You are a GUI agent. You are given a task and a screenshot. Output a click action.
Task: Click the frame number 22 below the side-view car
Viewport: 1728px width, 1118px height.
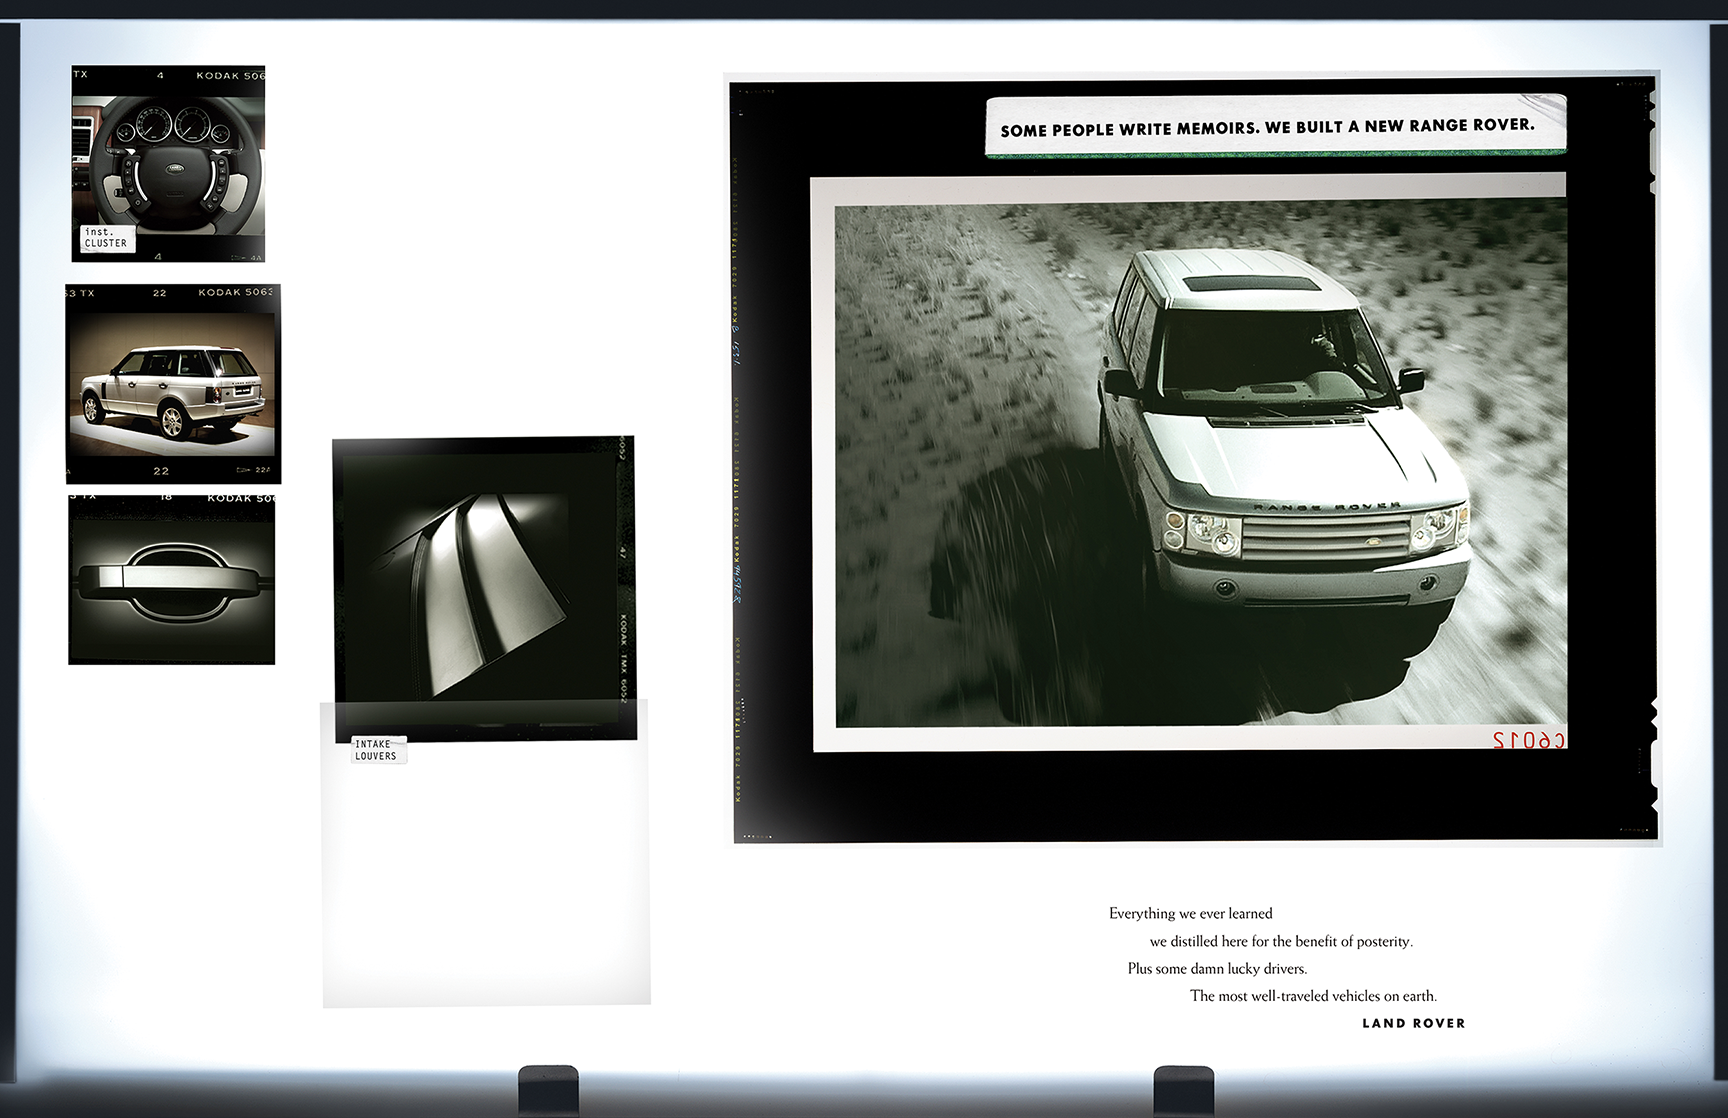coord(161,471)
